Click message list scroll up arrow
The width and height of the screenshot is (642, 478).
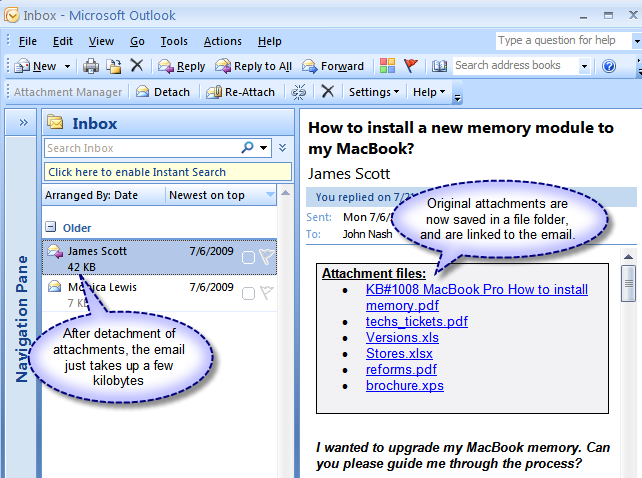286,193
